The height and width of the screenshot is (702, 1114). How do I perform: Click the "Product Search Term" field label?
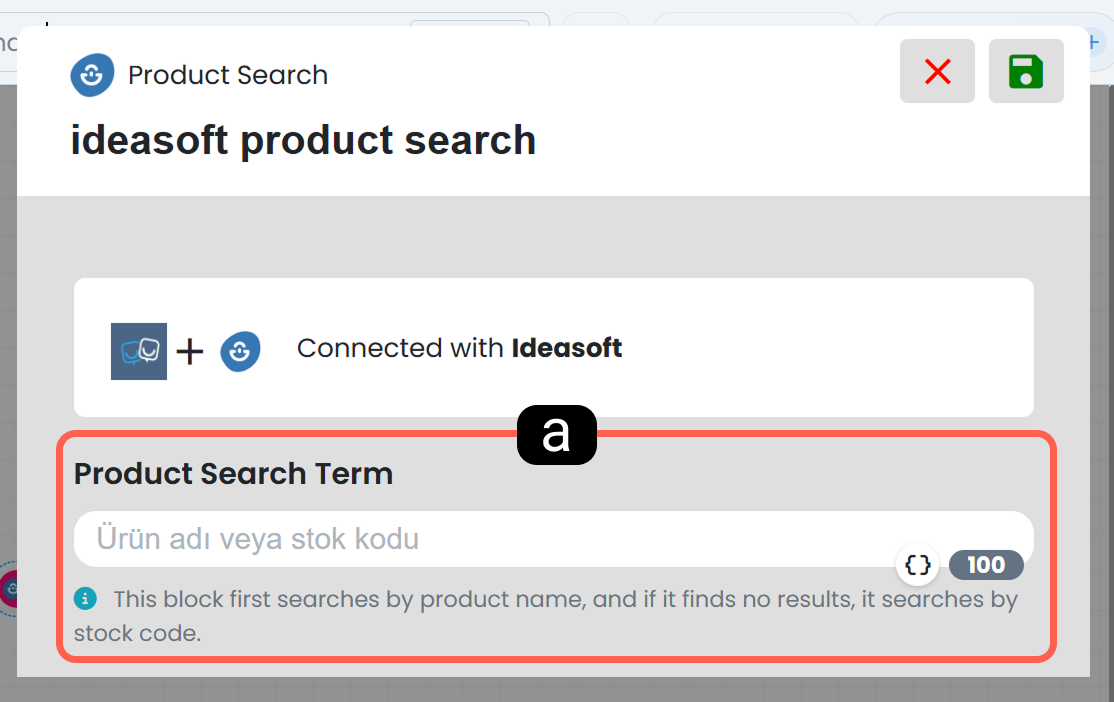pos(234,473)
